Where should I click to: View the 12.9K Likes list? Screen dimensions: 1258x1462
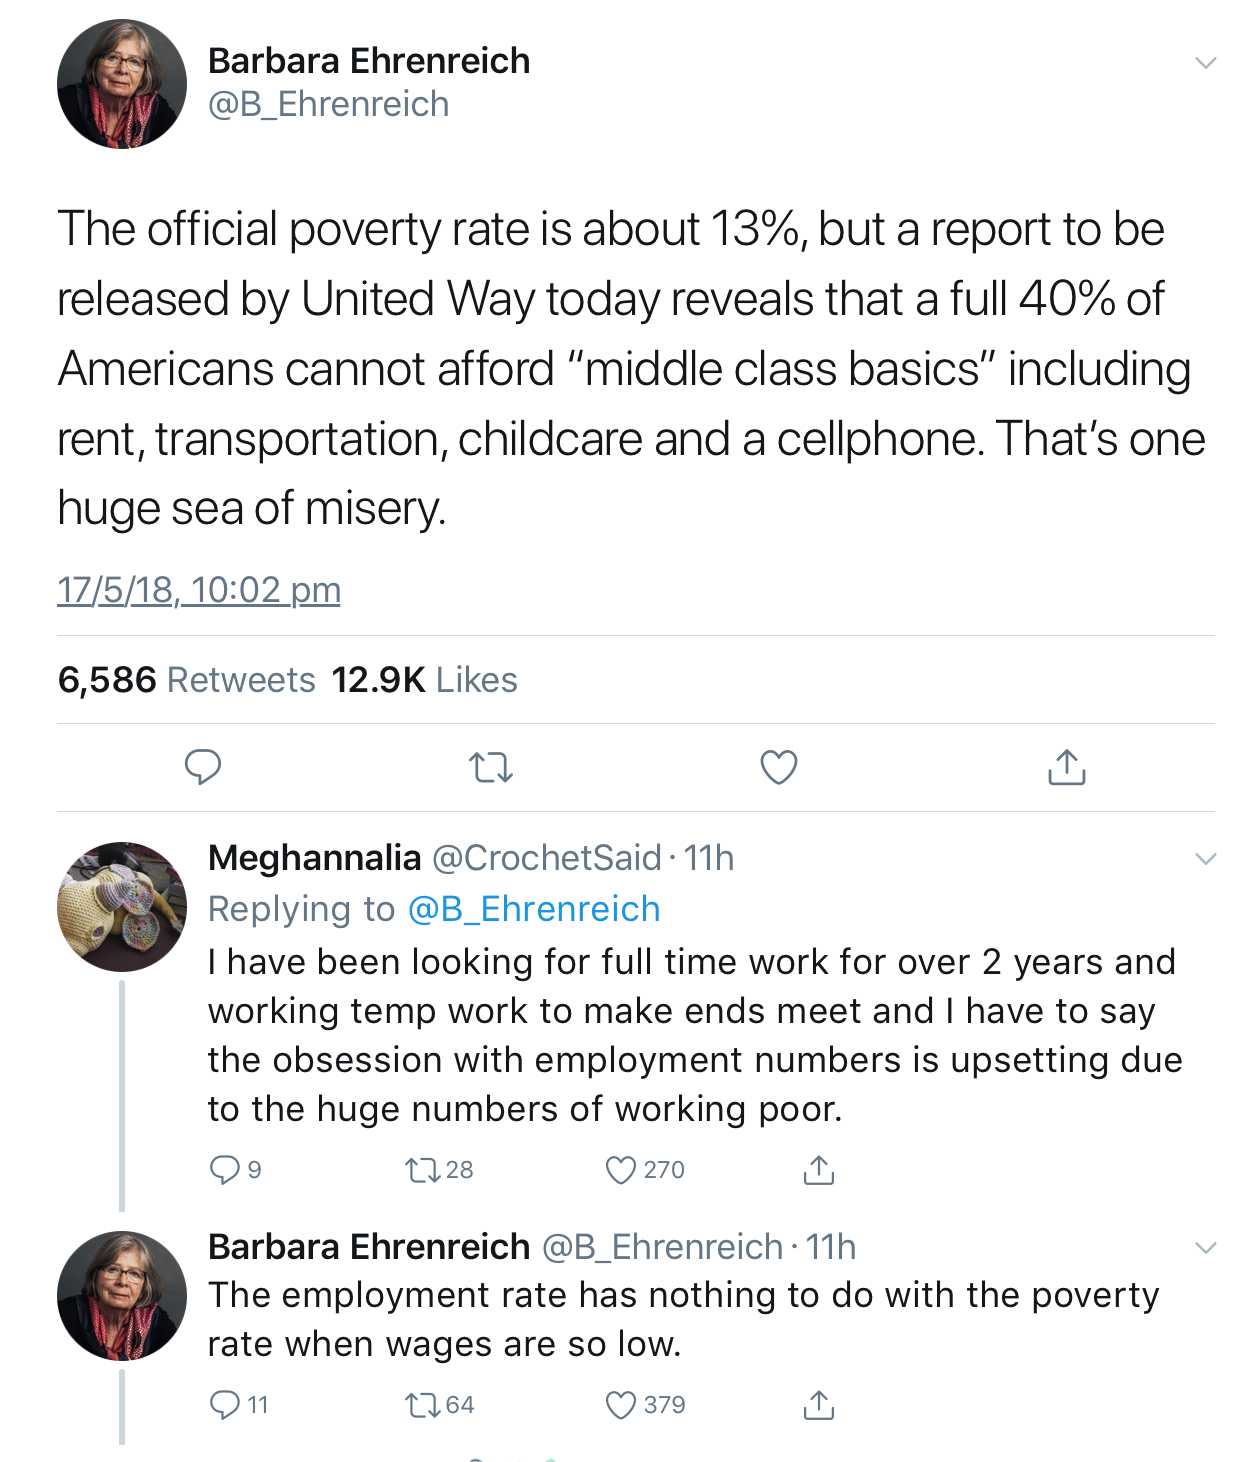[424, 680]
